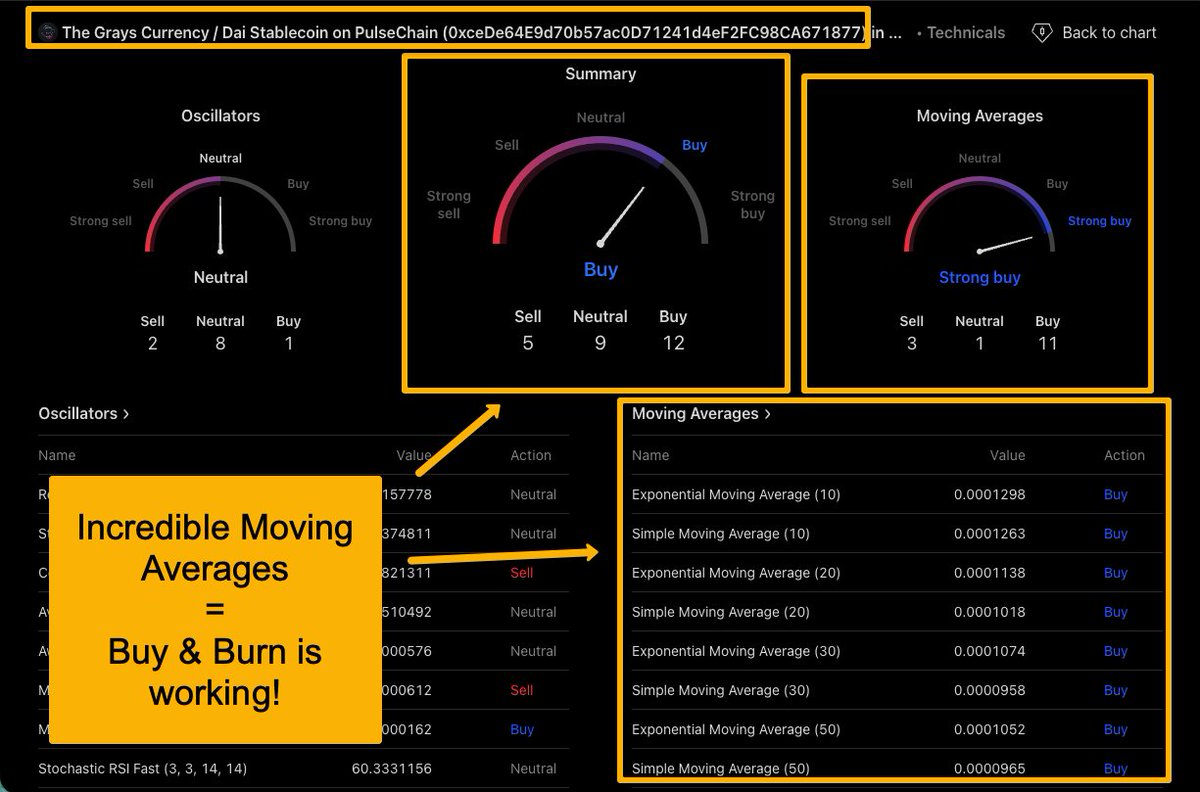Image resolution: width=1200 pixels, height=792 pixels.
Task: Click the oscillator value 60.3331156
Action: coord(392,768)
